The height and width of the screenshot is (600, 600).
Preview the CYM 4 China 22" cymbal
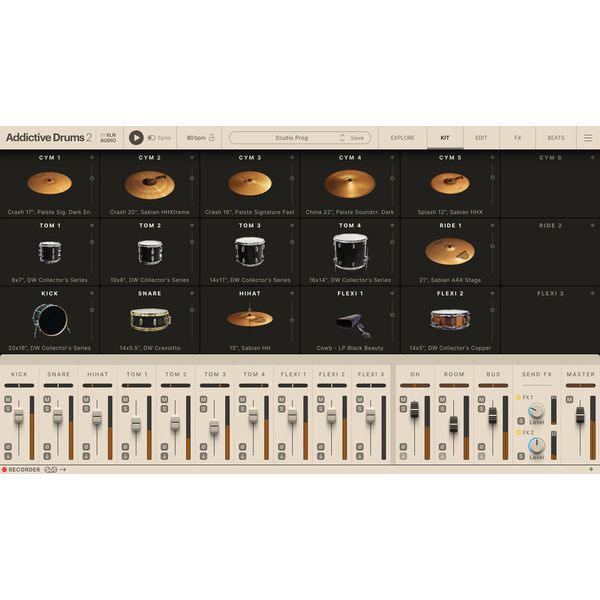pyautogui.click(x=350, y=184)
